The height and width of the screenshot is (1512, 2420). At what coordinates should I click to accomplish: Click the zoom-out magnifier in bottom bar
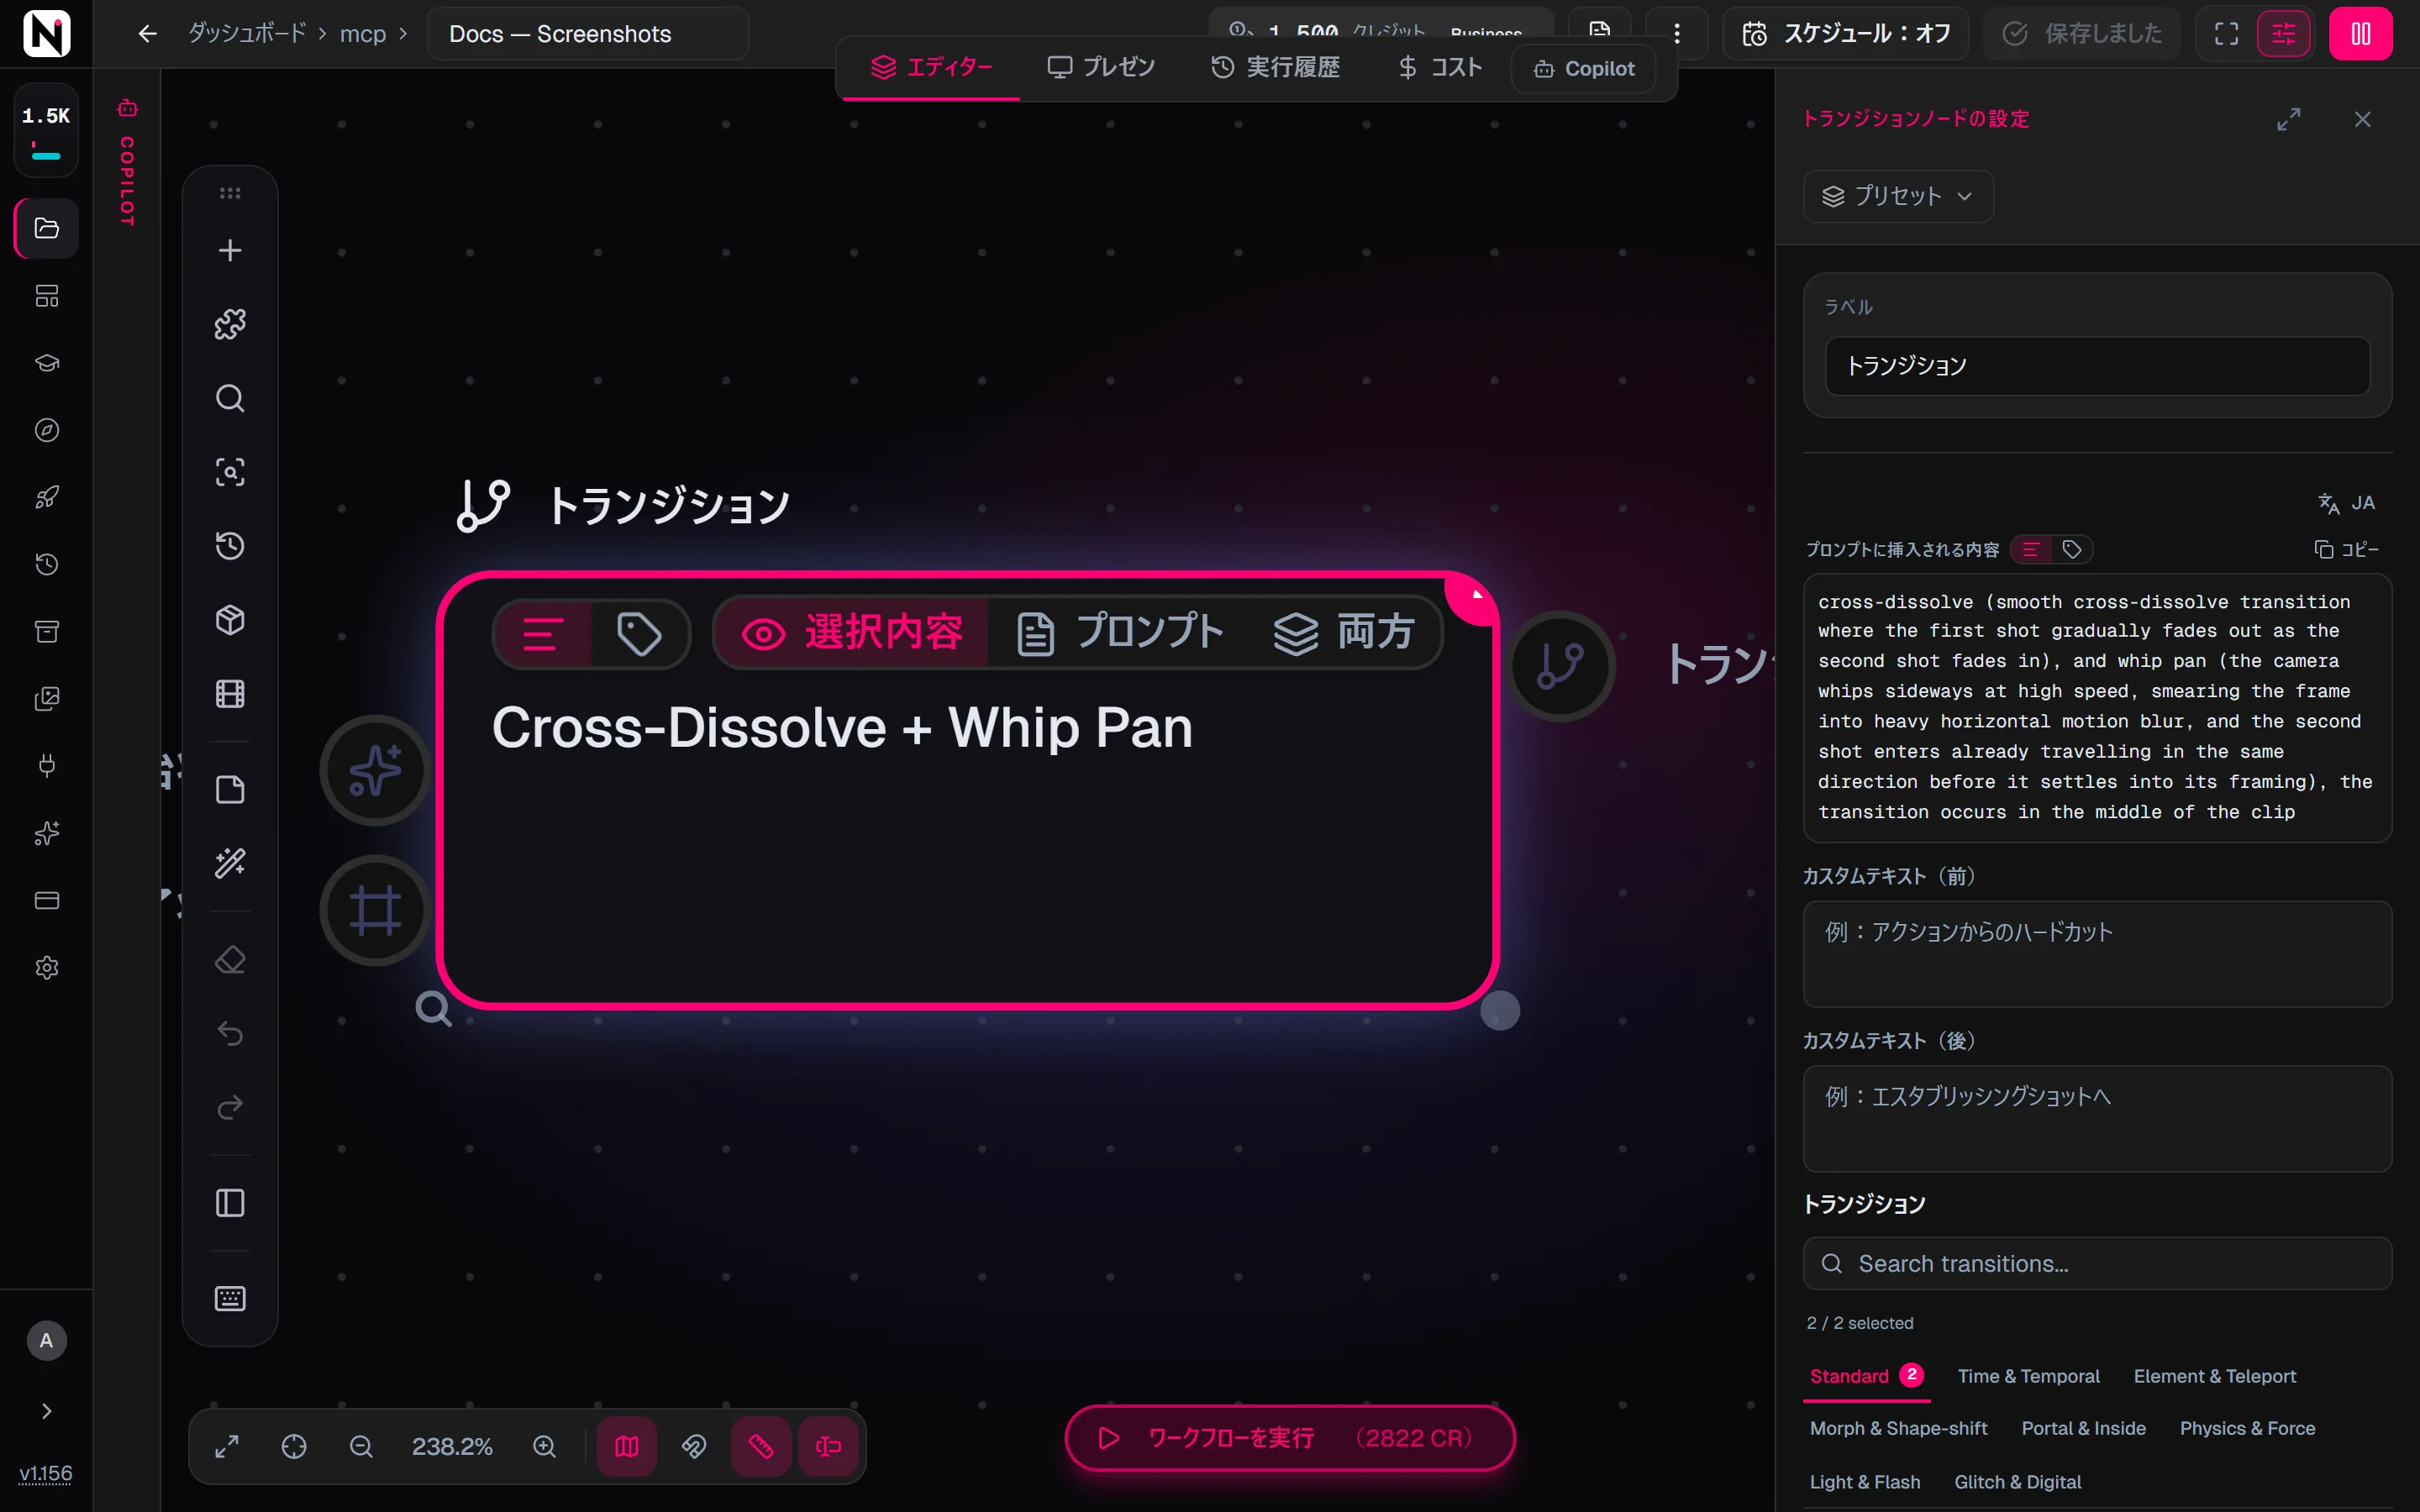coord(361,1446)
